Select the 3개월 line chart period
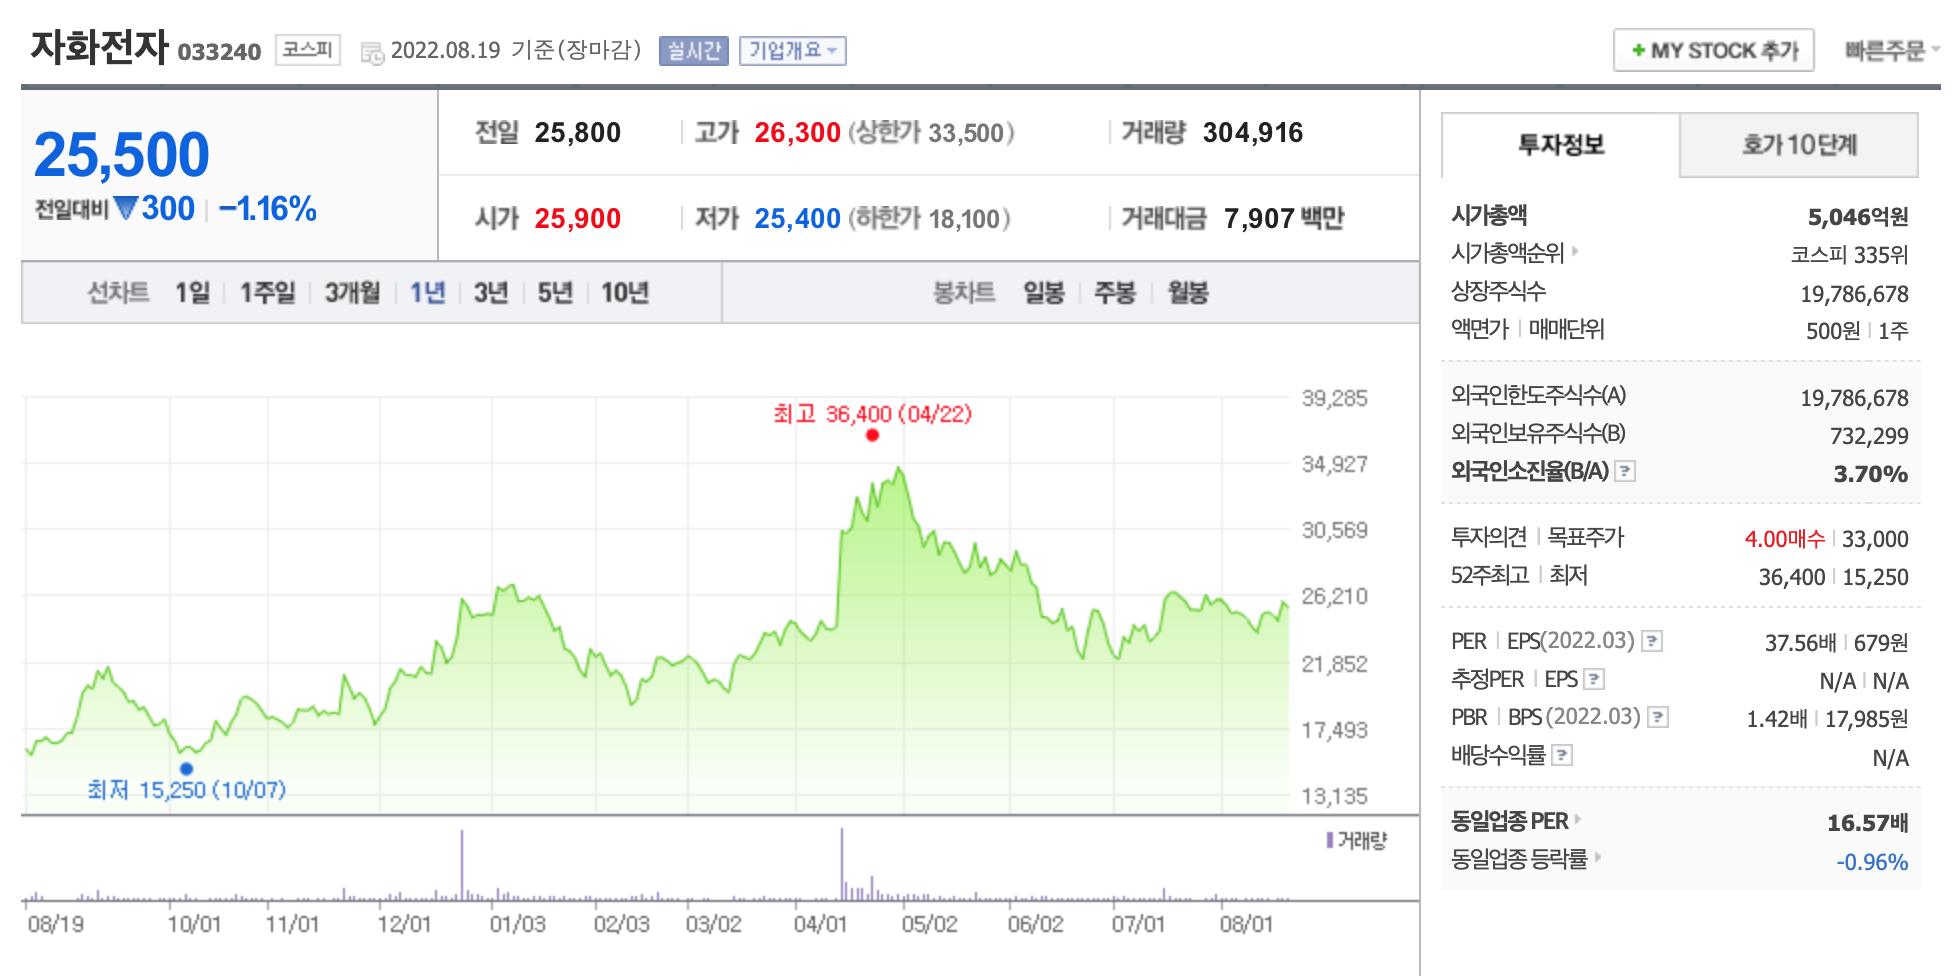 click(x=352, y=292)
